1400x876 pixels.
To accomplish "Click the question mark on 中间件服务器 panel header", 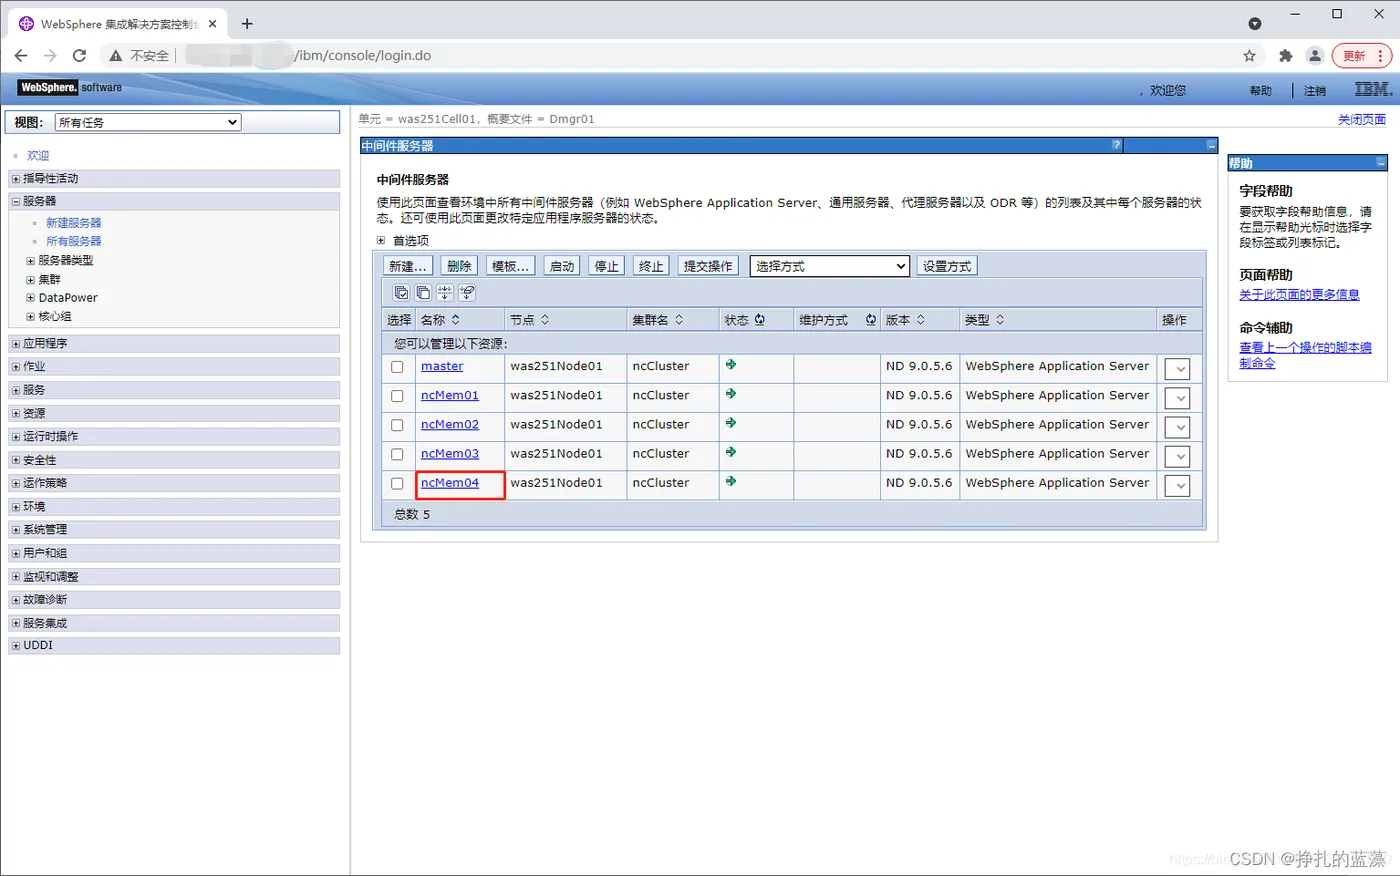I will 1117,146.
